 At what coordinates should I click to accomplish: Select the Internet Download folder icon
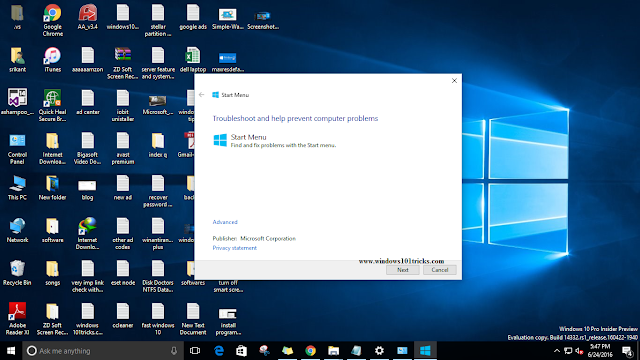pyautogui.click(x=53, y=148)
